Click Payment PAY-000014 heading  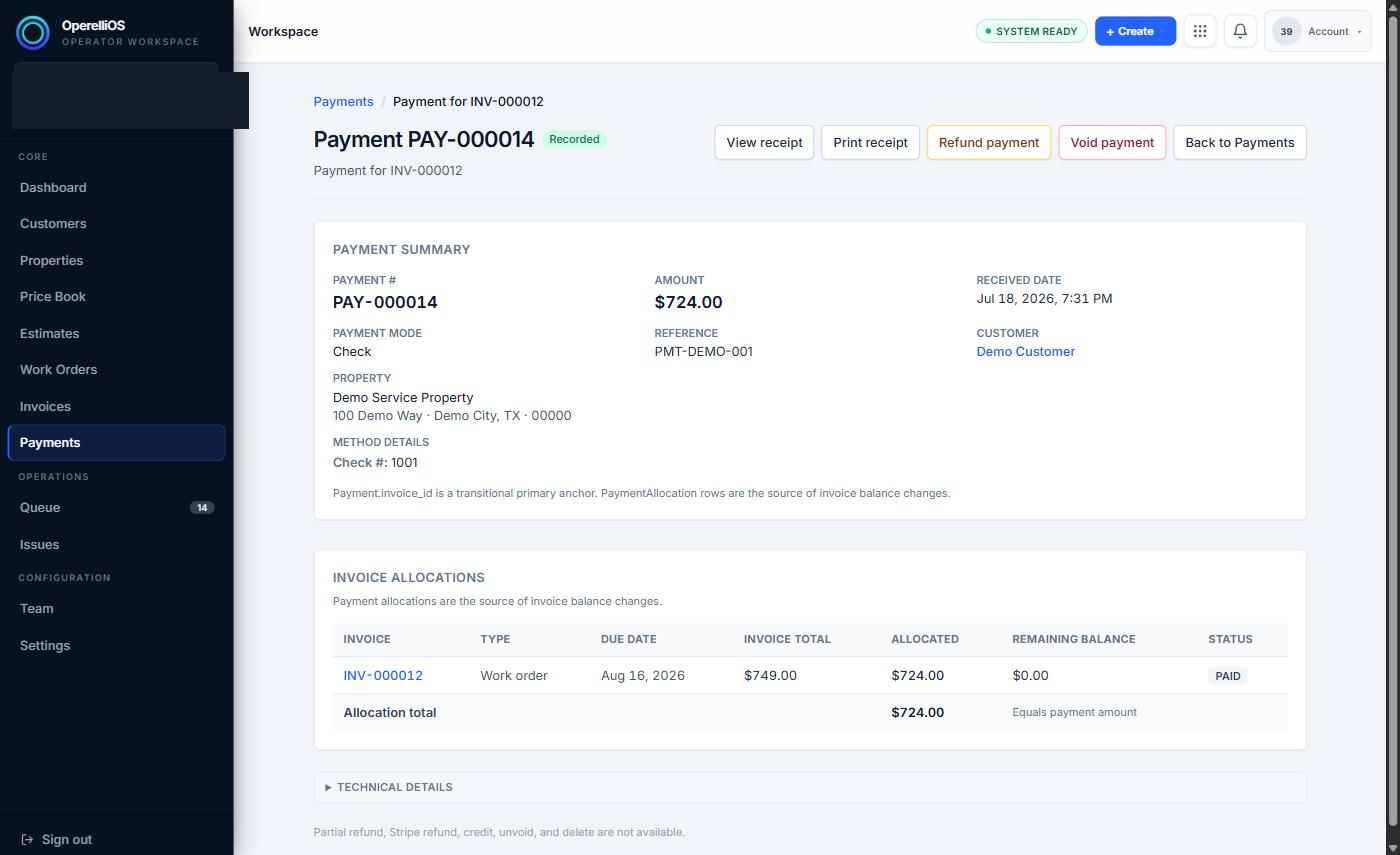pyautogui.click(x=424, y=140)
